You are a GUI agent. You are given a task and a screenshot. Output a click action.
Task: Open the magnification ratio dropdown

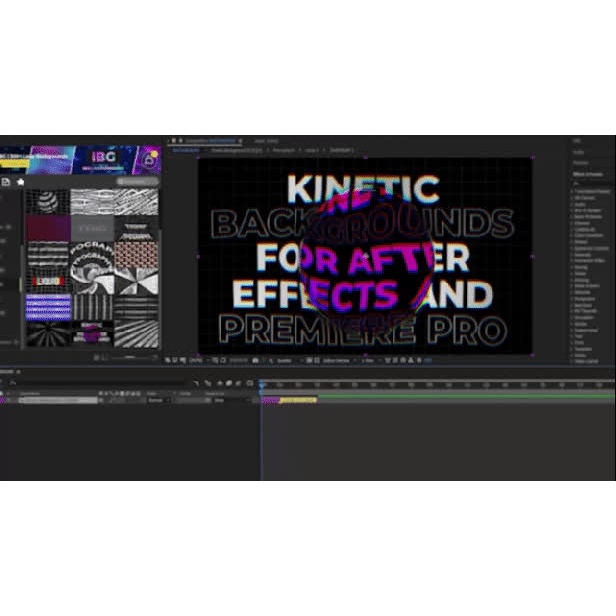click(198, 360)
